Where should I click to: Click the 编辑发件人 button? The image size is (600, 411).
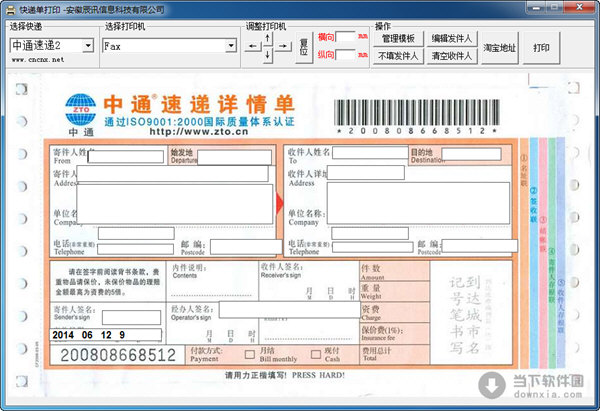(452, 38)
